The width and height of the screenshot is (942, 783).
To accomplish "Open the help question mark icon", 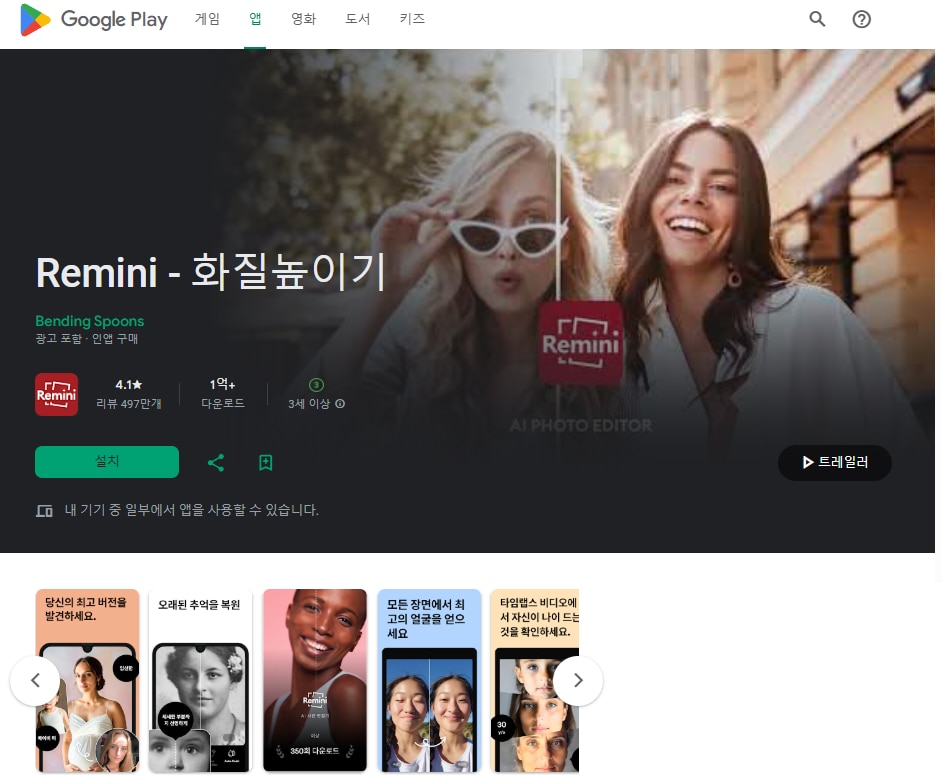I will [x=861, y=19].
